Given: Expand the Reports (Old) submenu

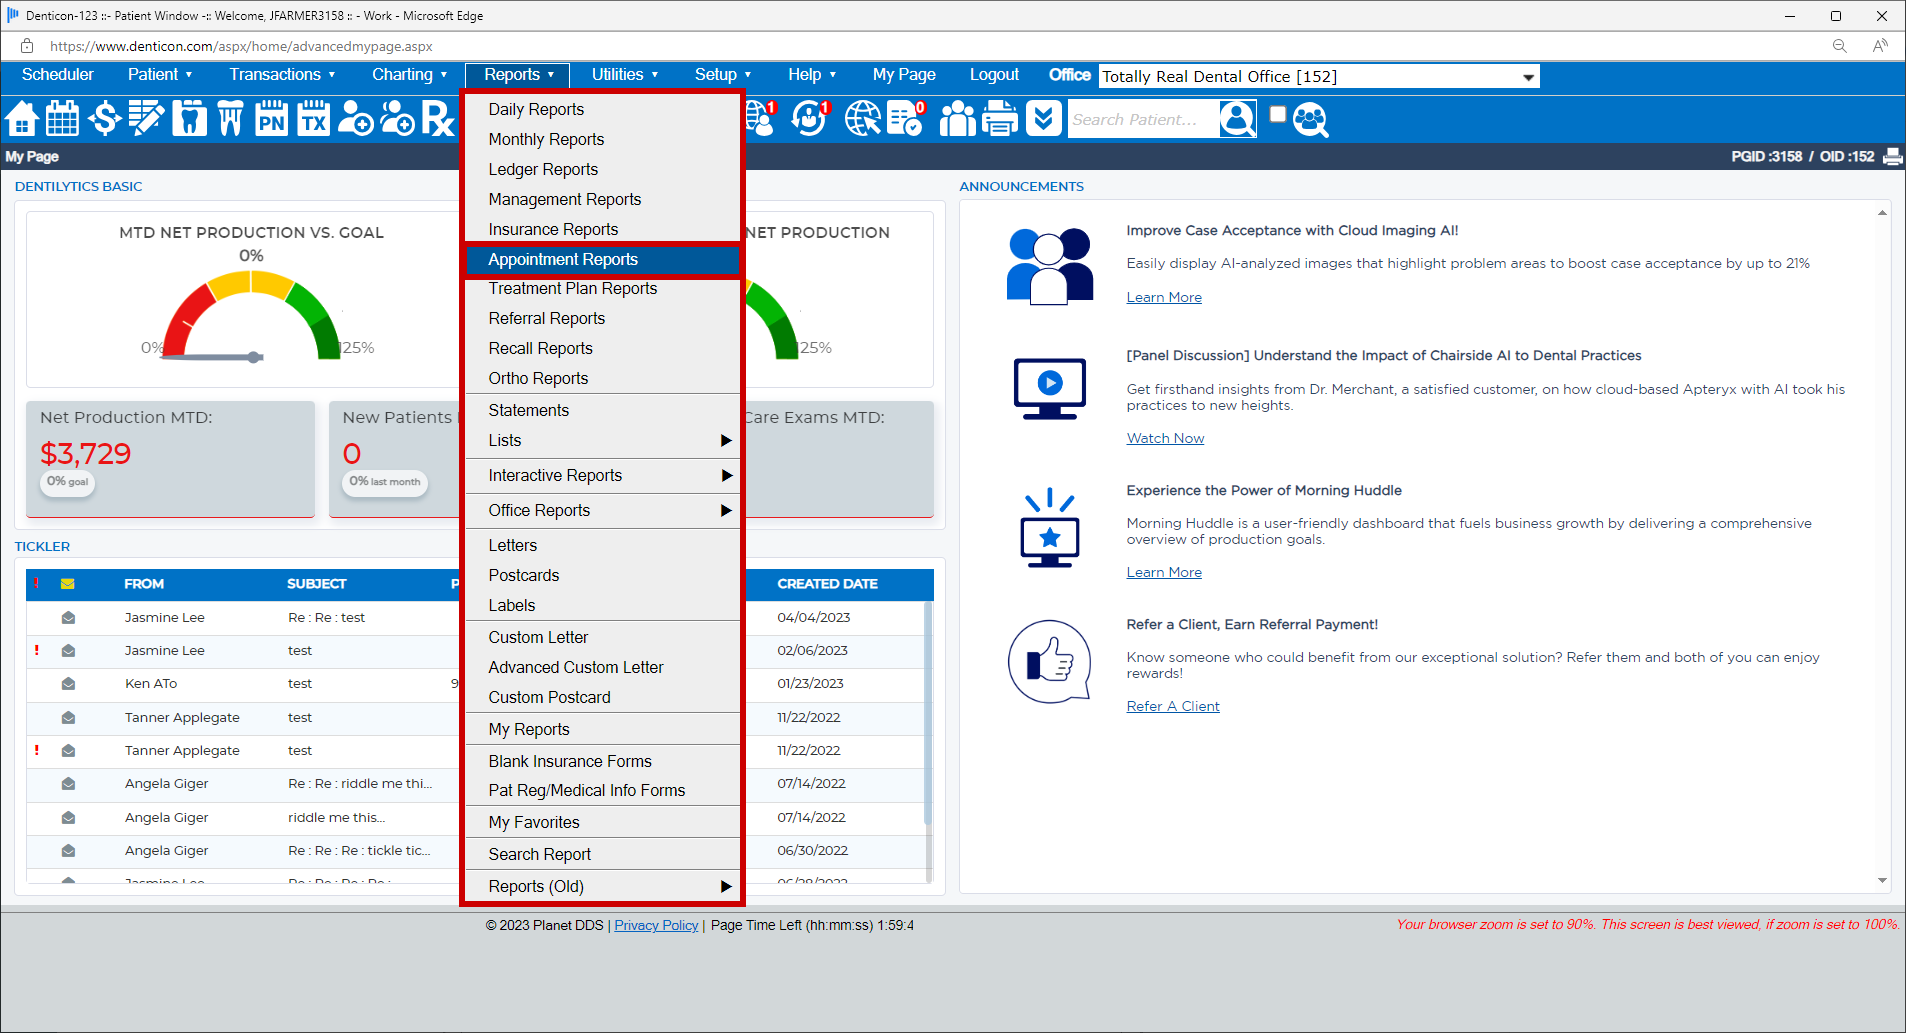Looking at the screenshot, I should click(x=603, y=887).
